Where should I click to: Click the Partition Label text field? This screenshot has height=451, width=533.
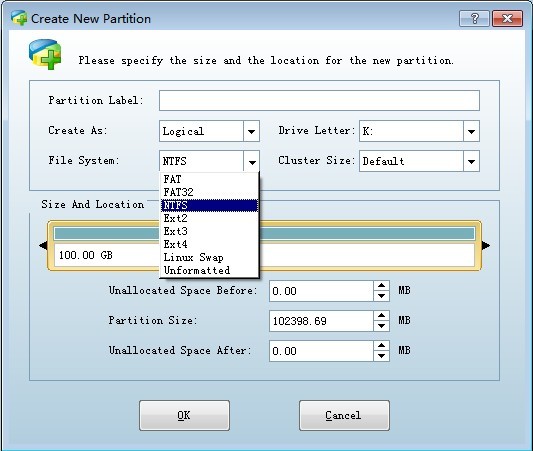319,101
